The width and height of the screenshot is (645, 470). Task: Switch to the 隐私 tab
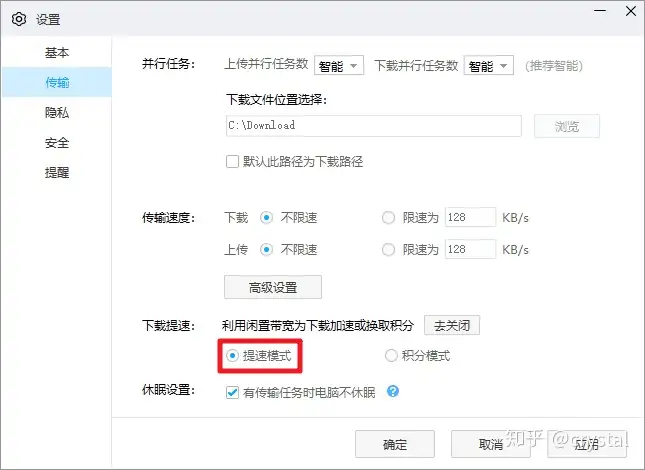click(x=57, y=112)
